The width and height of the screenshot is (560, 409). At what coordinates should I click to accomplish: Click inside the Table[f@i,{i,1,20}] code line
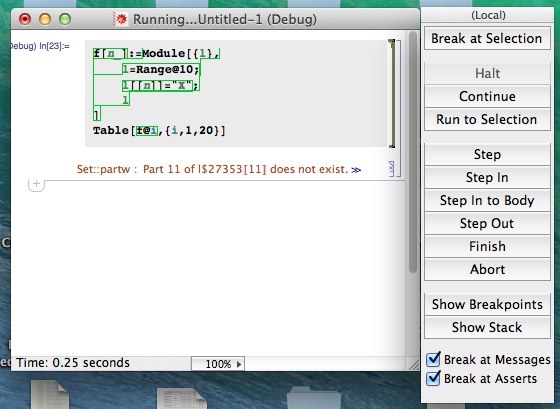pyautogui.click(x=159, y=130)
